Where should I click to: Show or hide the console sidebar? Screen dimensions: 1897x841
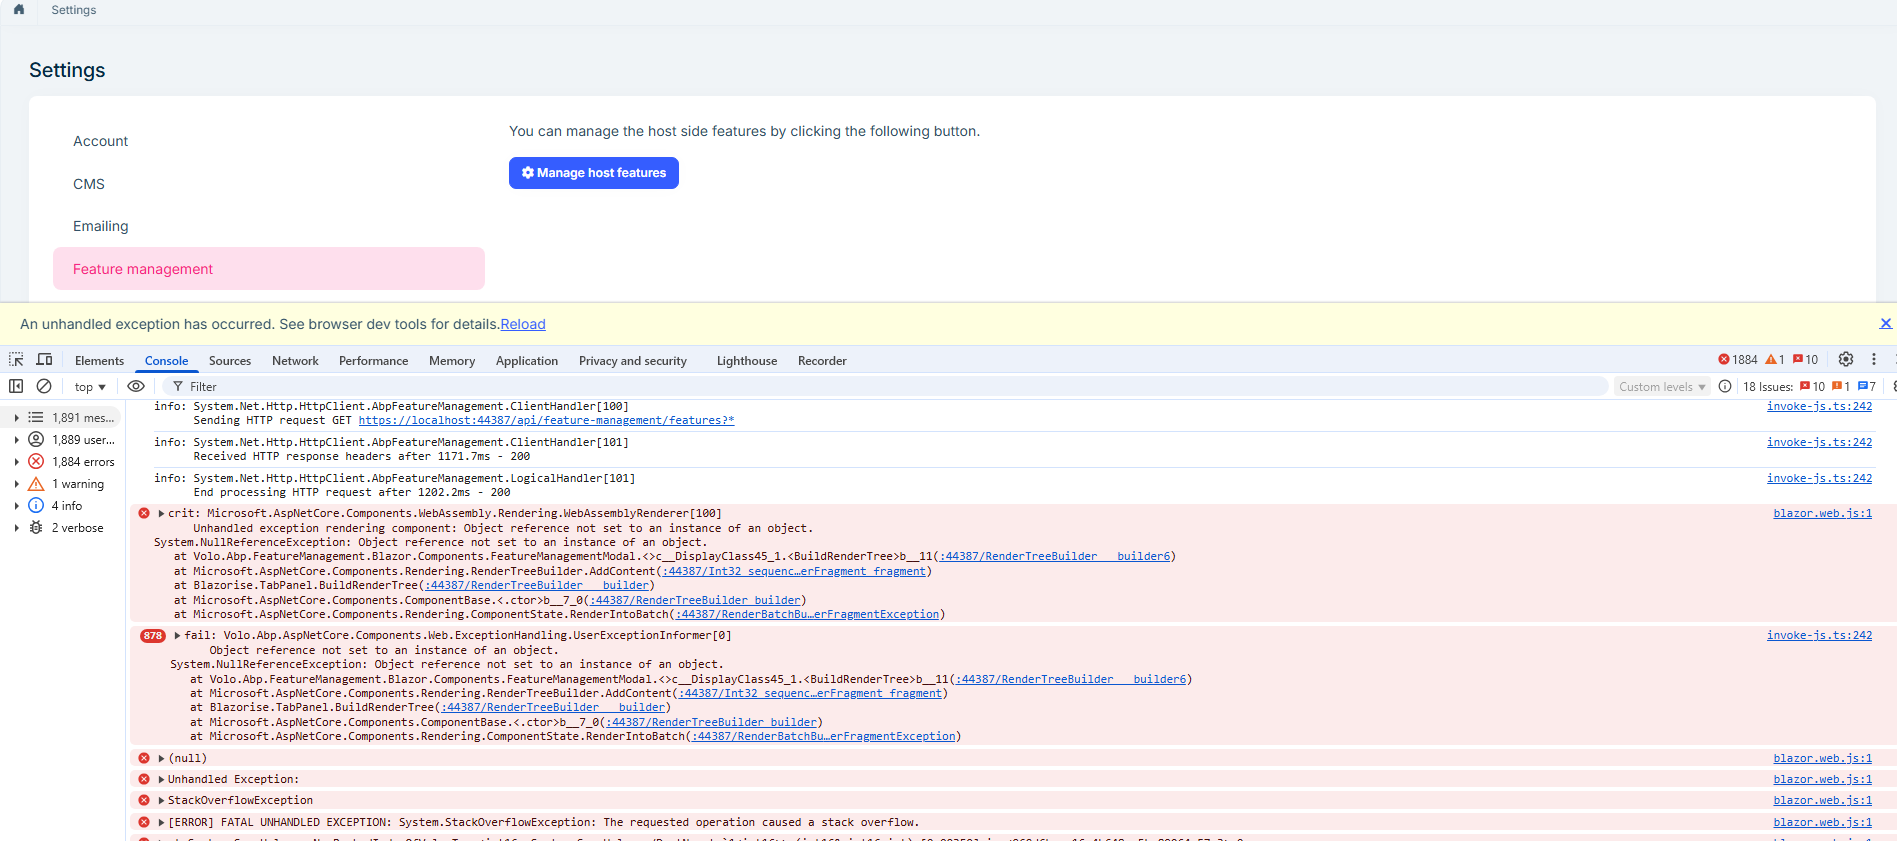point(16,386)
